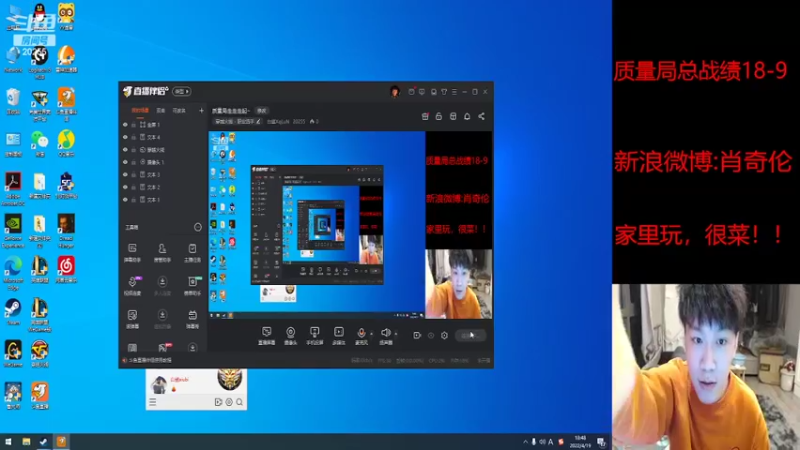800x450 pixels.
Task: Open the QQ penguin desktop icon
Action: [x=39, y=15]
